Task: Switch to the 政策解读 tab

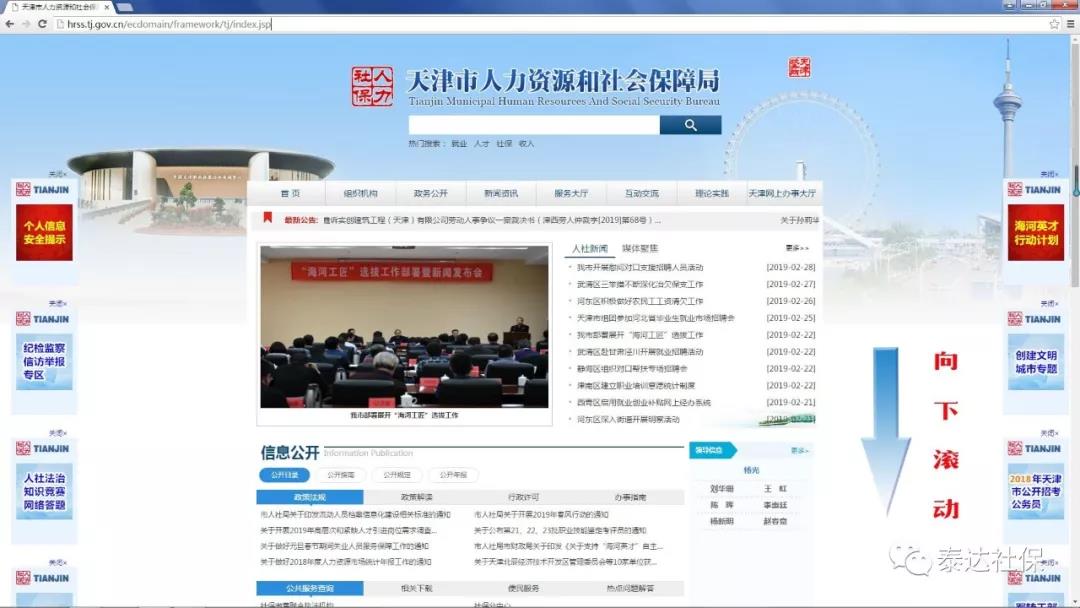Action: (x=417, y=497)
